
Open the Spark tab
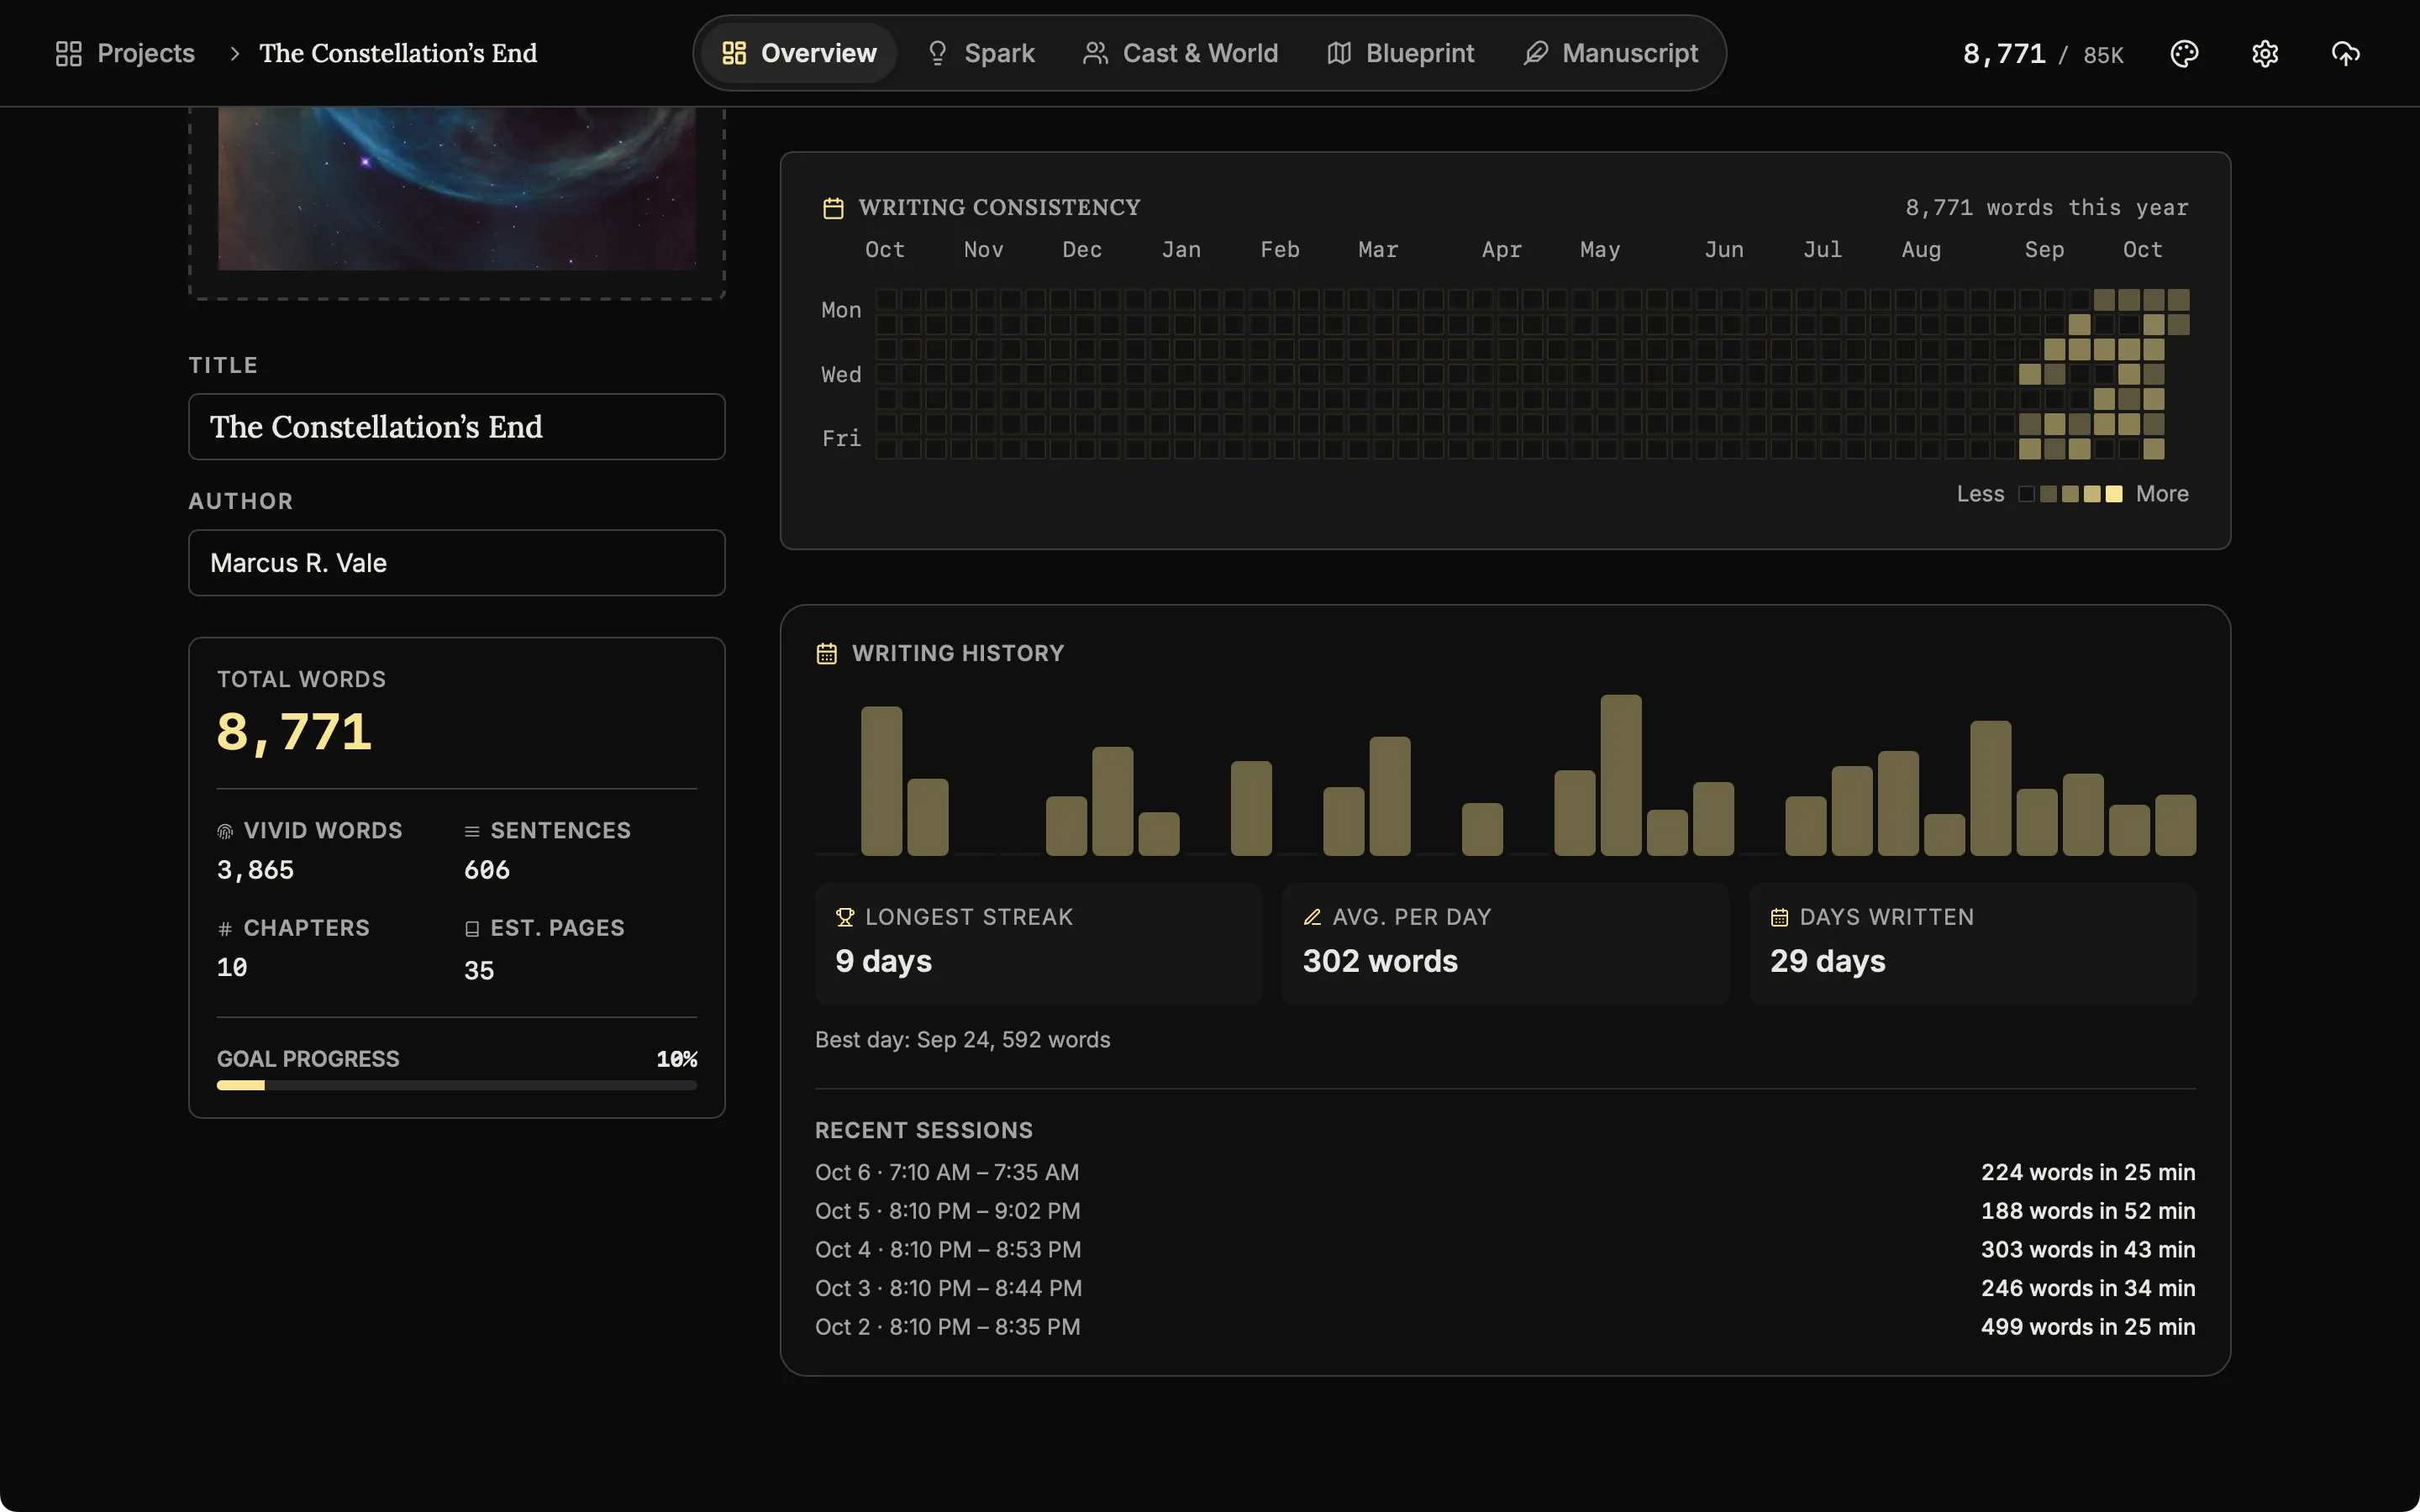pyautogui.click(x=981, y=53)
